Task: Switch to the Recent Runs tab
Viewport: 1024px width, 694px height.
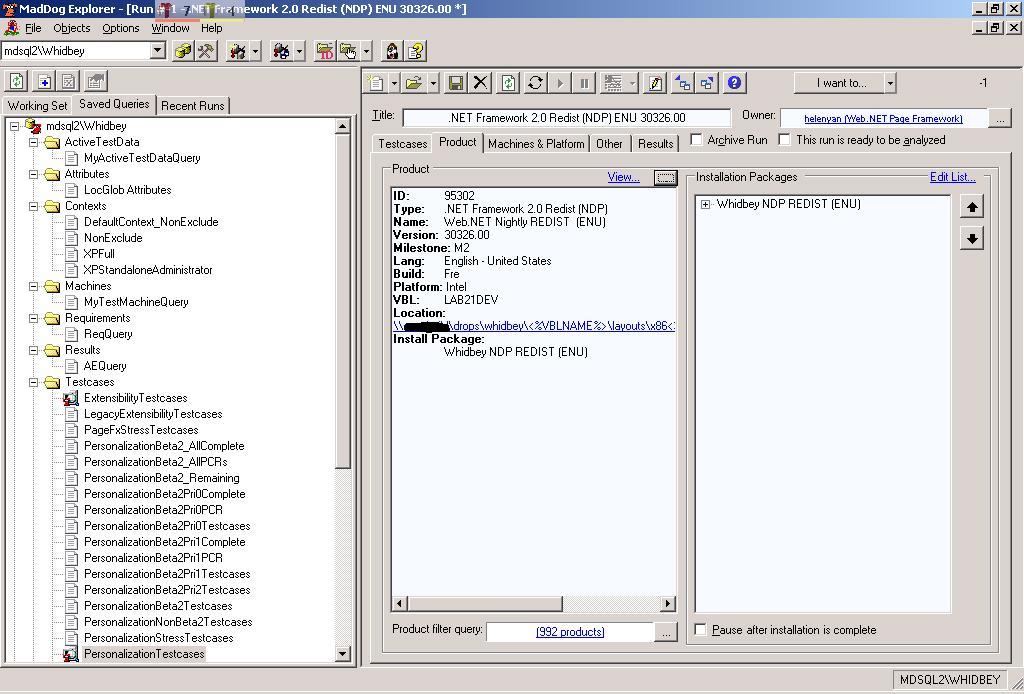Action: (x=193, y=106)
